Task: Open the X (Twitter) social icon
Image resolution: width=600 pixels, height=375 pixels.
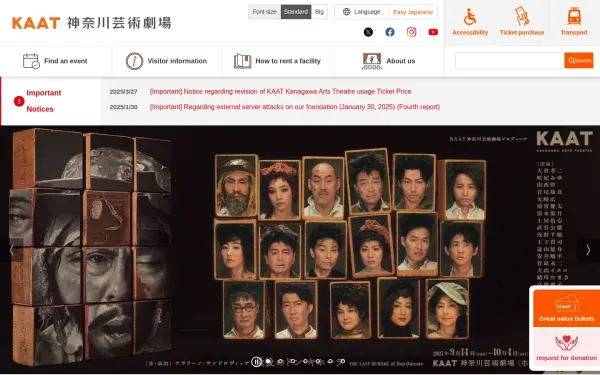Action: point(368,32)
